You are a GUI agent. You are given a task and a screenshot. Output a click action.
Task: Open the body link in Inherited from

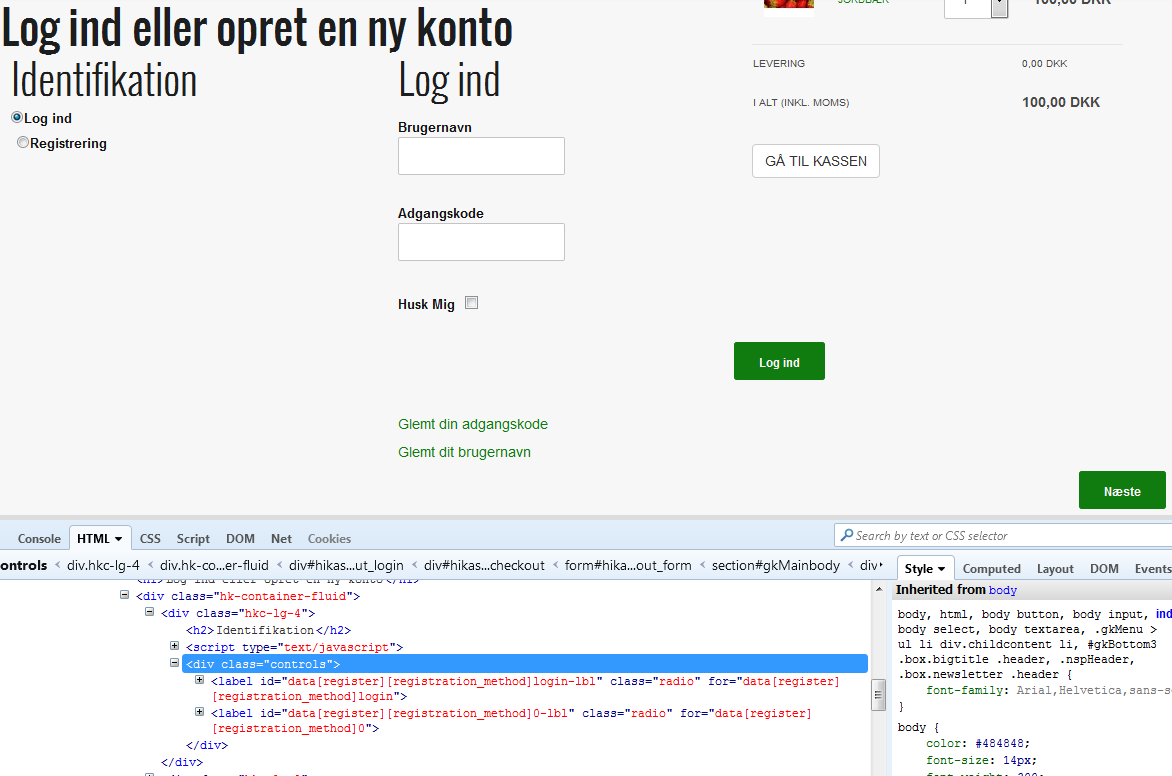coord(1002,591)
